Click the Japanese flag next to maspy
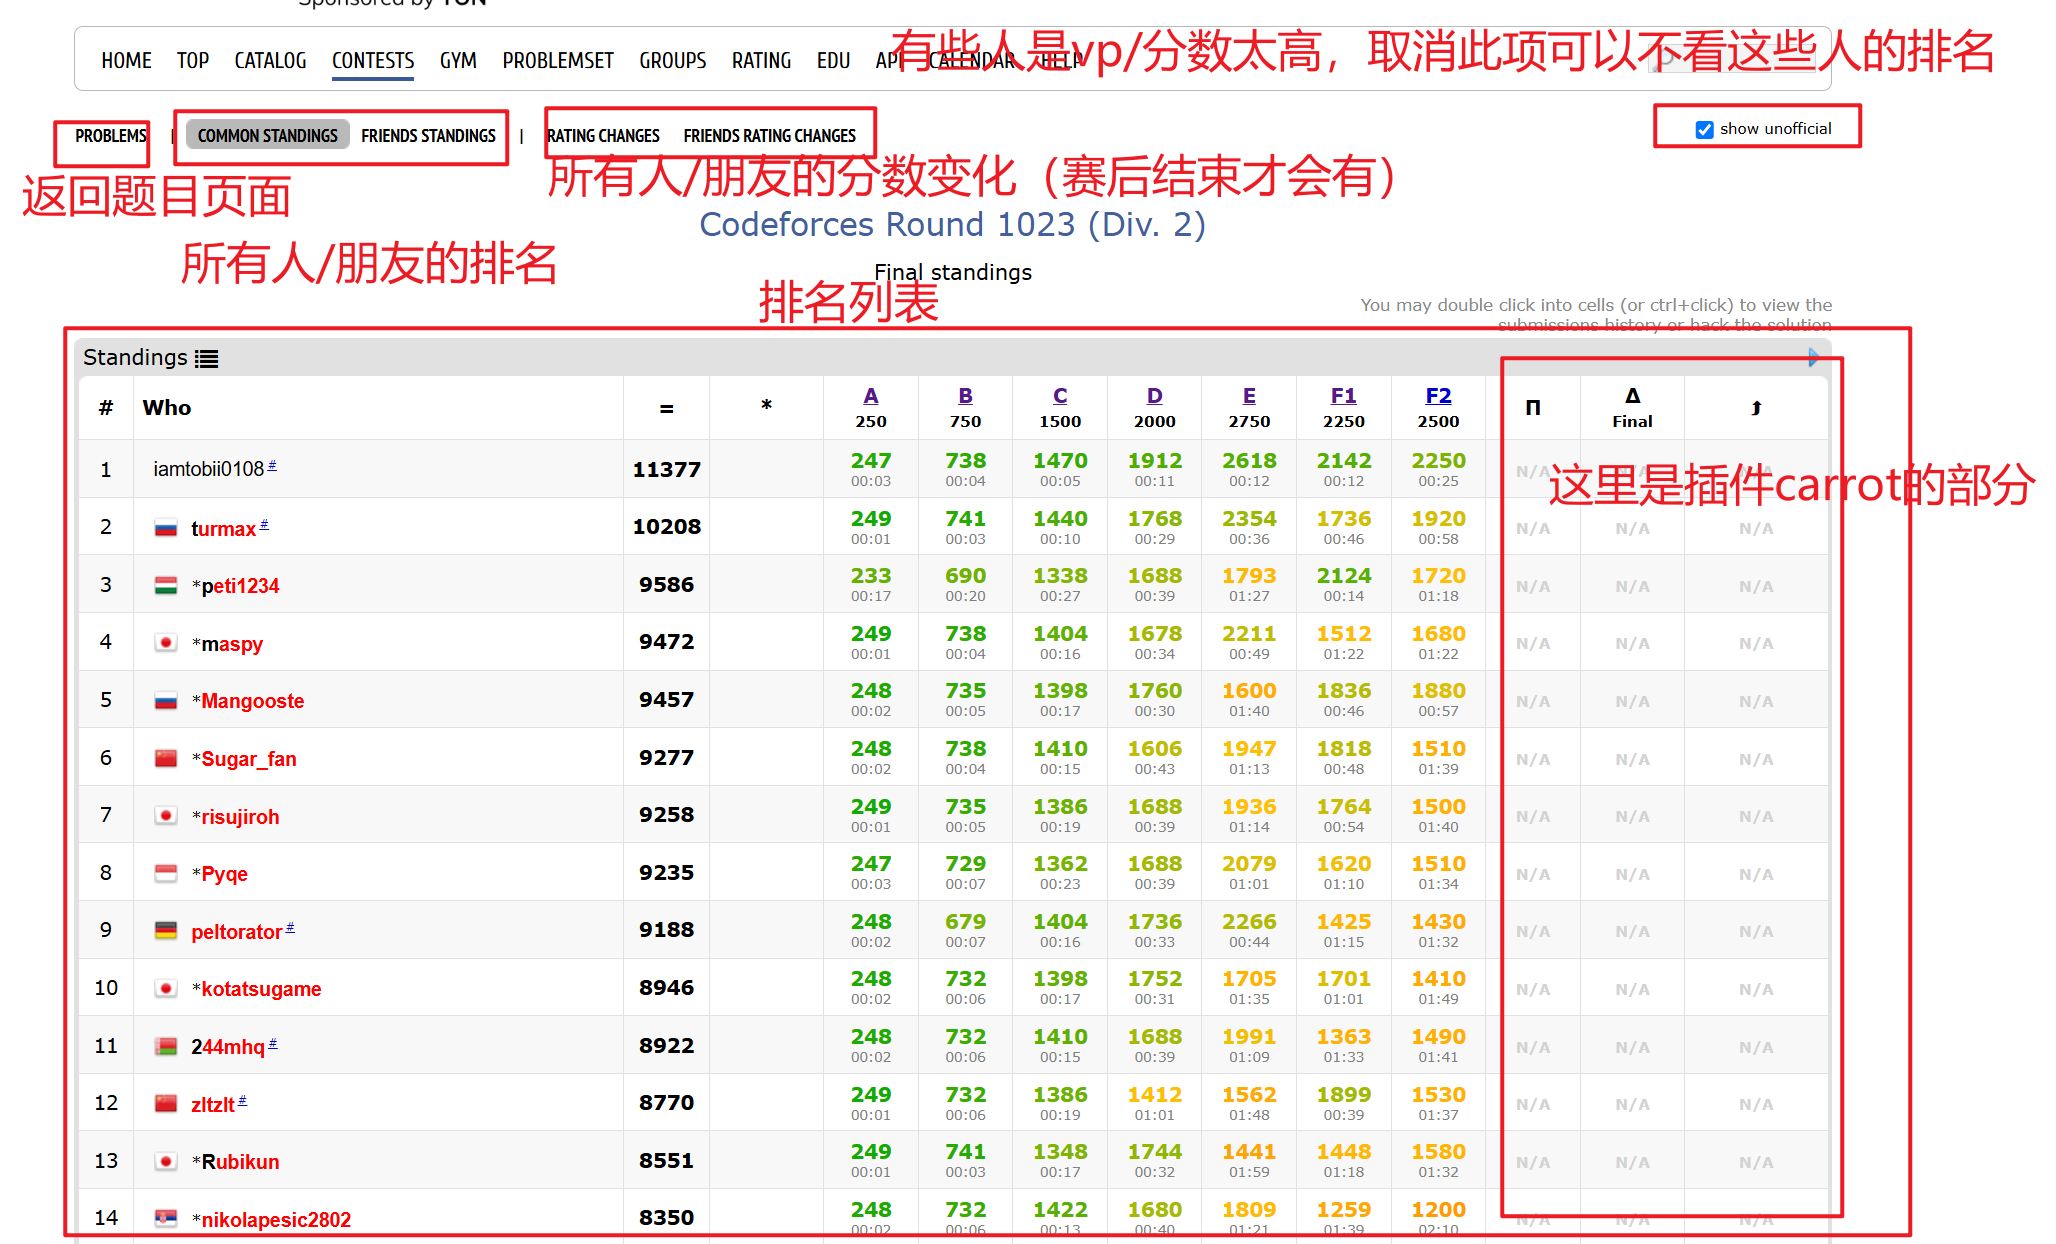This screenshot has height=1244, width=2056. point(166,643)
